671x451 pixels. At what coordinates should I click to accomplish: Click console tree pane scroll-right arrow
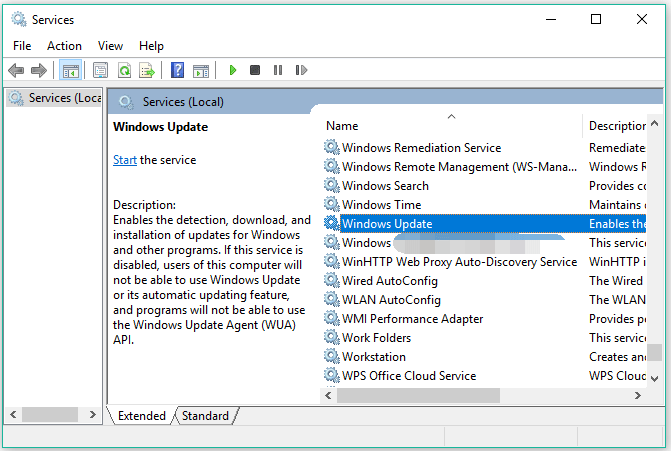point(93,414)
